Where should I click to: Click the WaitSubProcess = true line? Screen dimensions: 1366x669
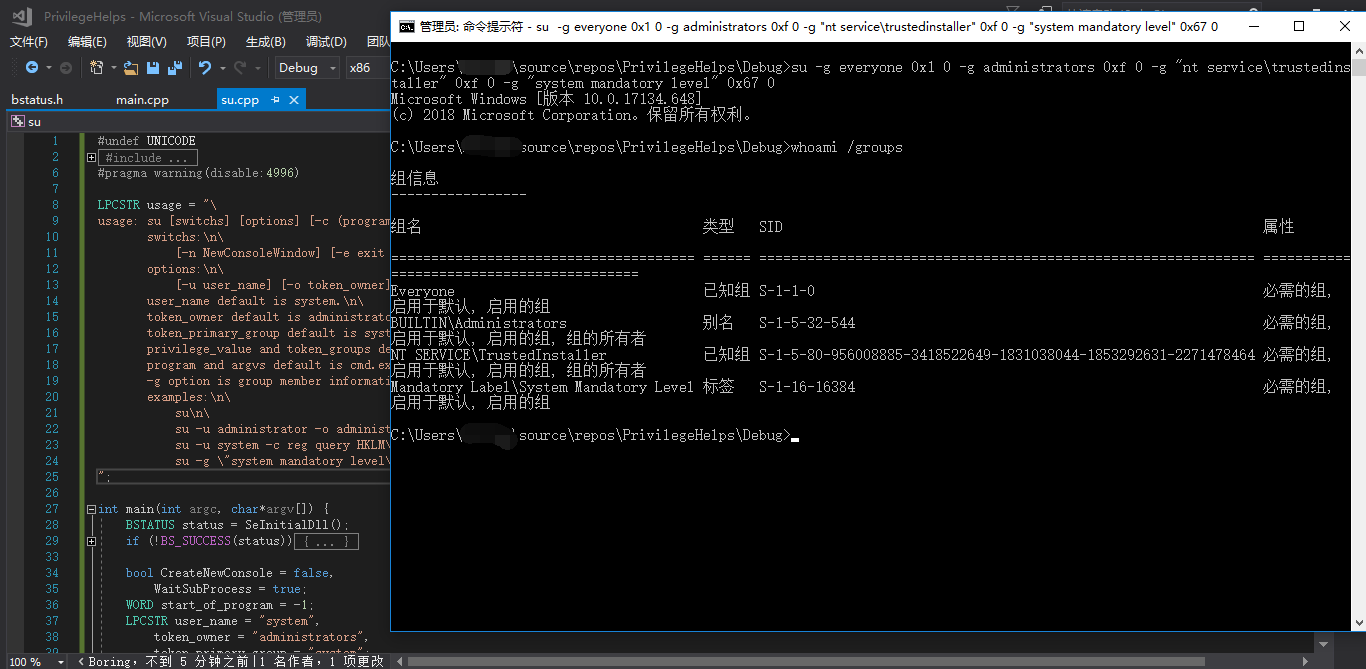229,589
